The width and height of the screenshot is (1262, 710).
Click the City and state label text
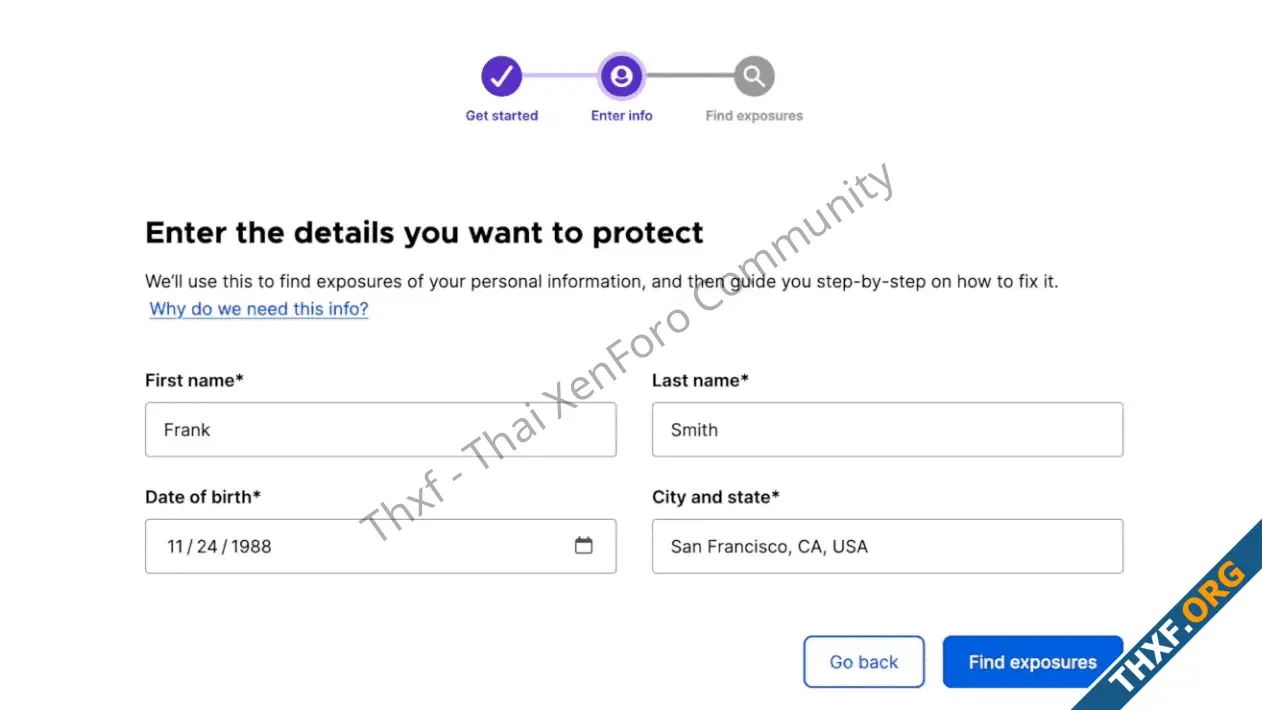[x=716, y=497]
